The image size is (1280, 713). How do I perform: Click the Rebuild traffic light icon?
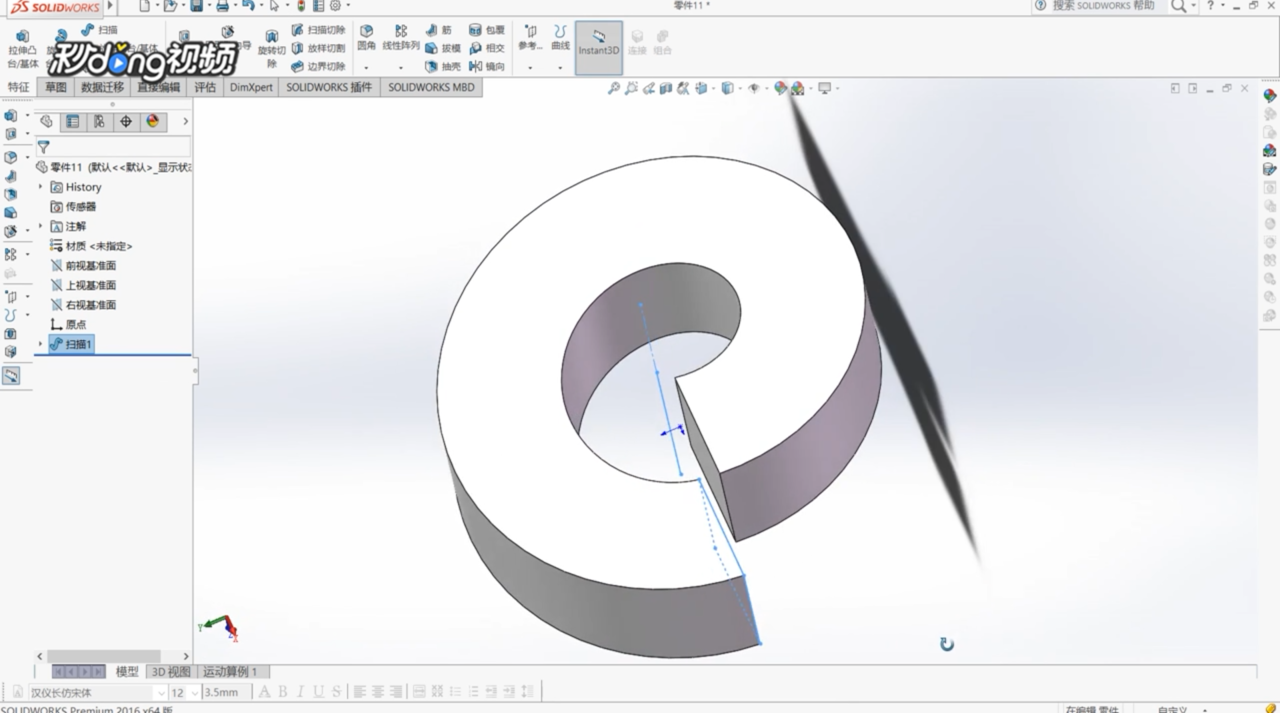pyautogui.click(x=301, y=6)
